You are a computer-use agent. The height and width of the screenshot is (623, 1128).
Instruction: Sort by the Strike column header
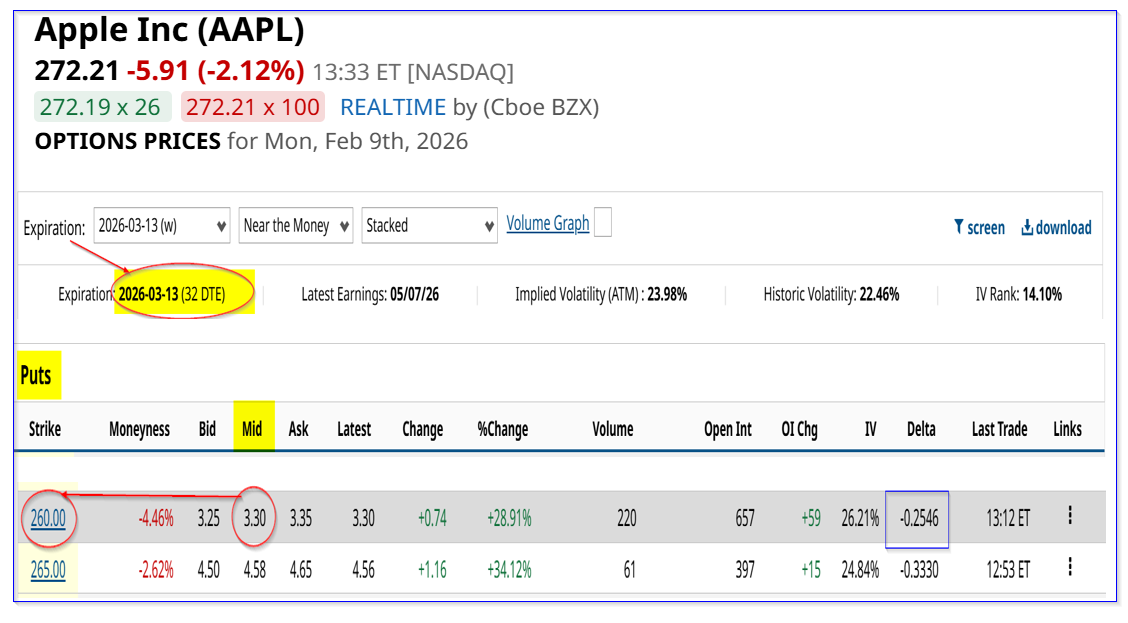point(44,429)
